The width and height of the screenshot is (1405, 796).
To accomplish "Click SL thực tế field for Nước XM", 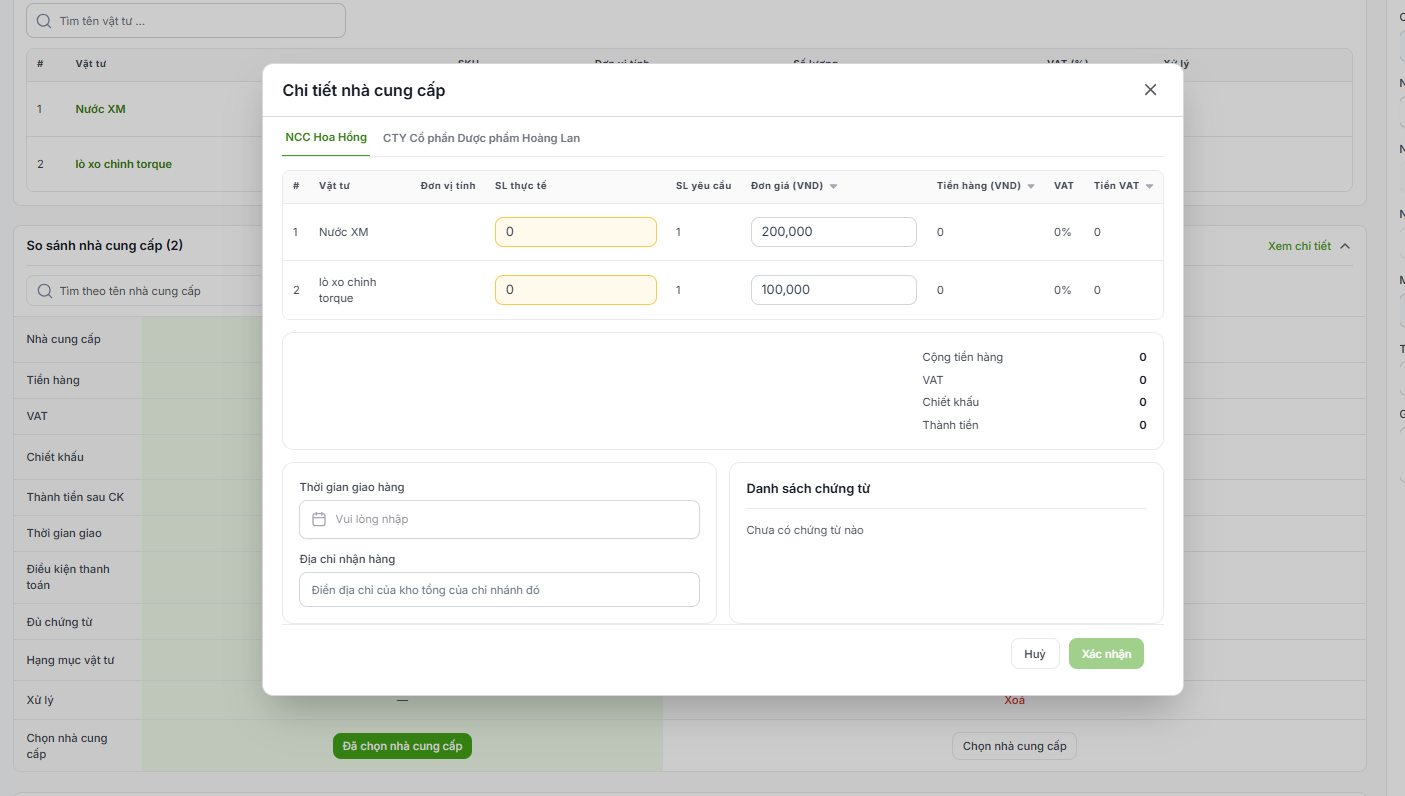I will tap(576, 232).
